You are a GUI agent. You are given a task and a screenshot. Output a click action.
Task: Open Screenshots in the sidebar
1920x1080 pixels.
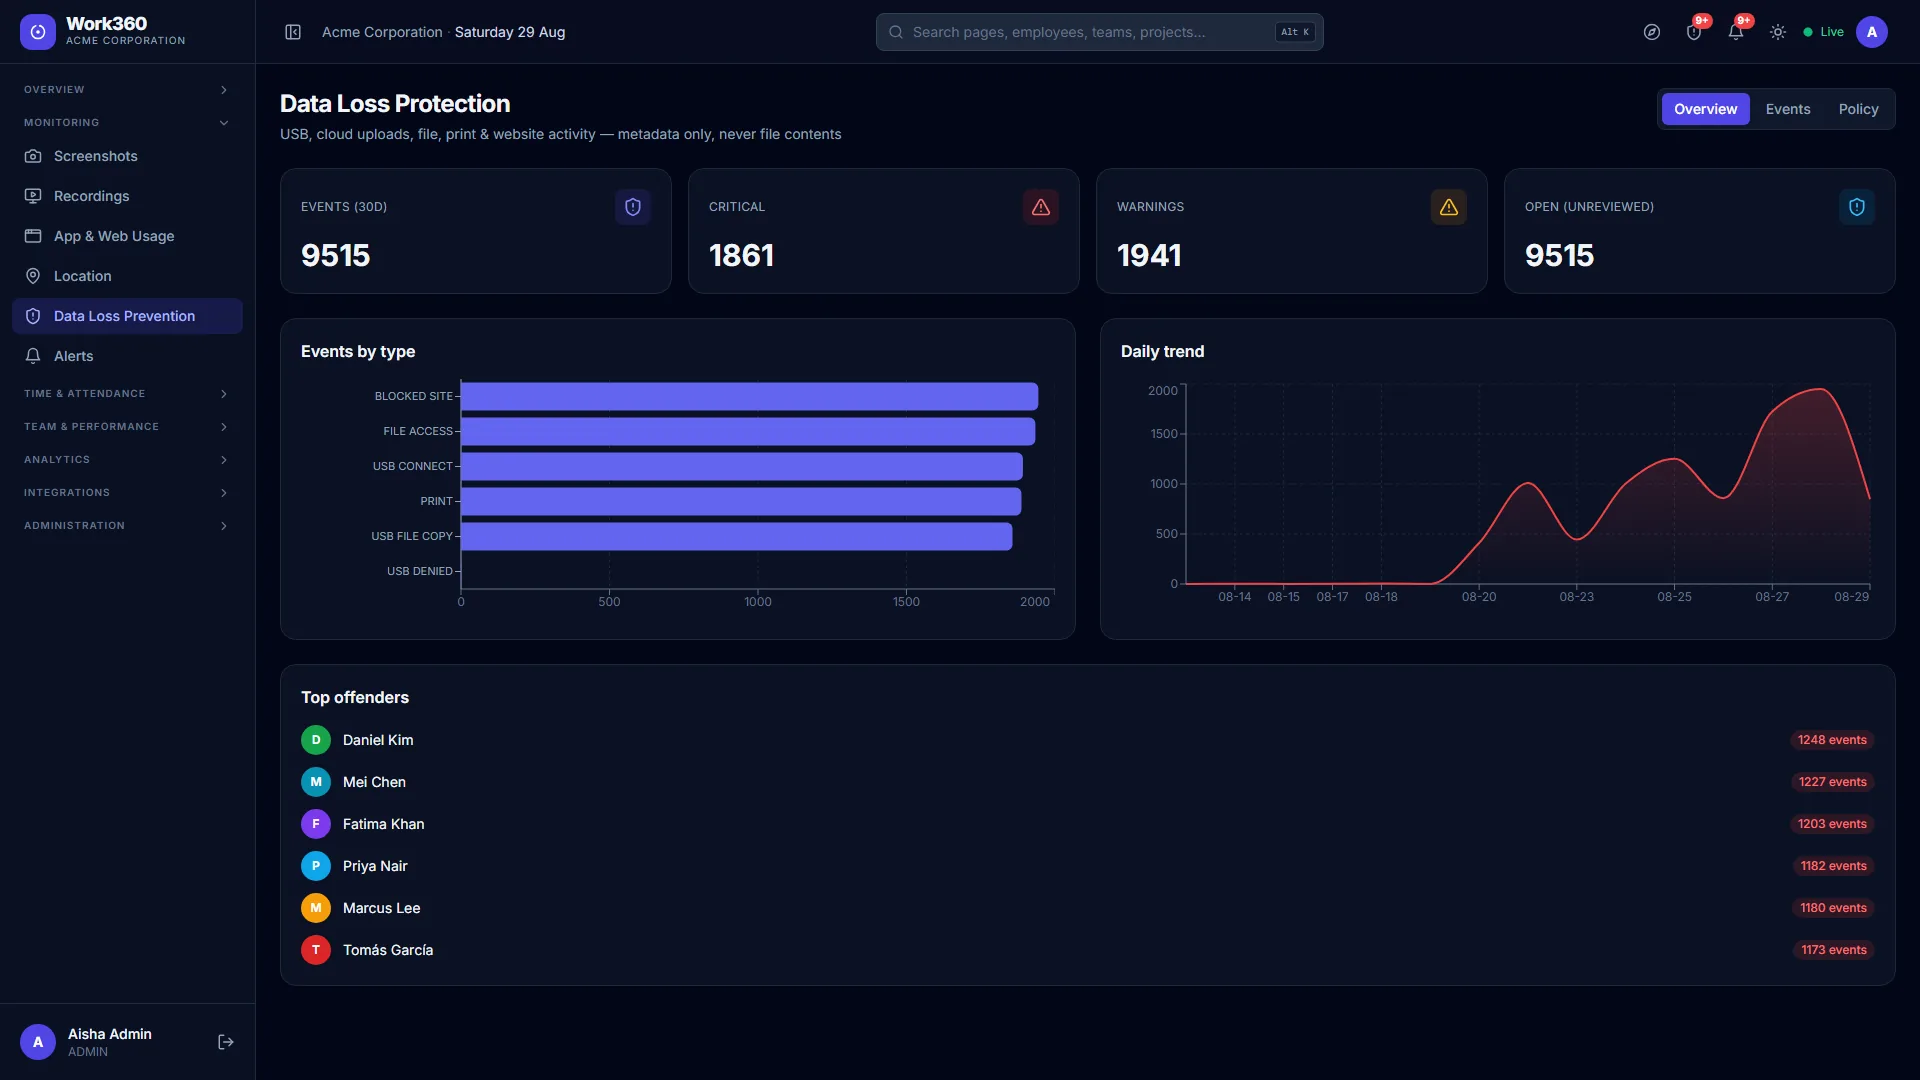pos(127,156)
